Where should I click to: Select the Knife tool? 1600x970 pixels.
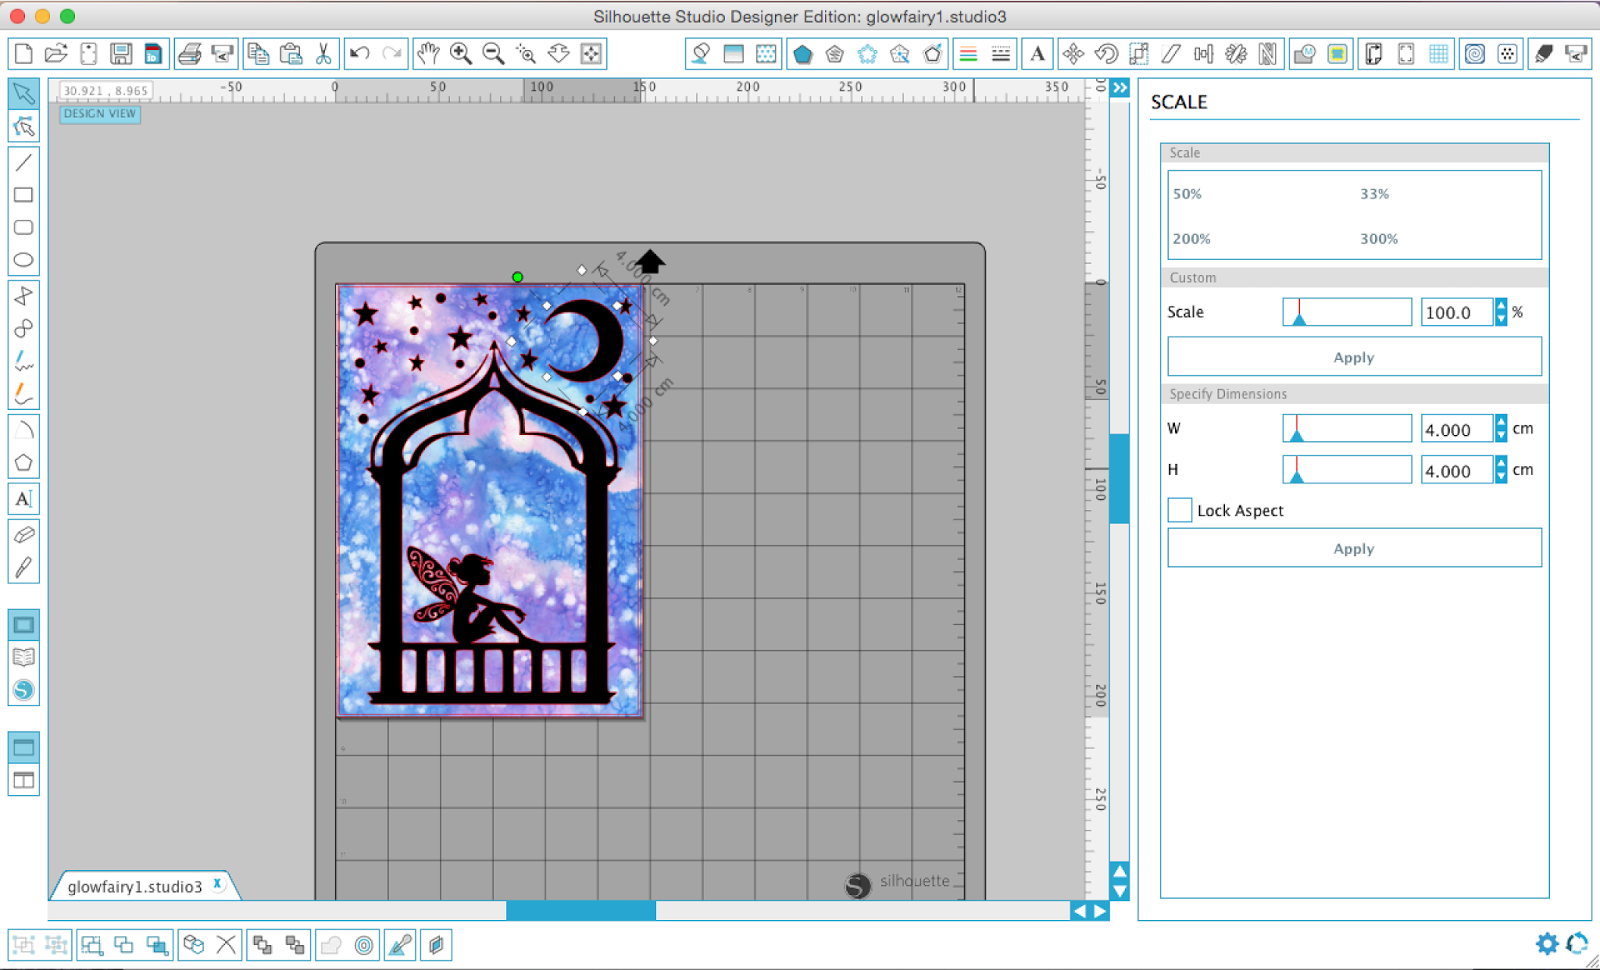coord(24,567)
